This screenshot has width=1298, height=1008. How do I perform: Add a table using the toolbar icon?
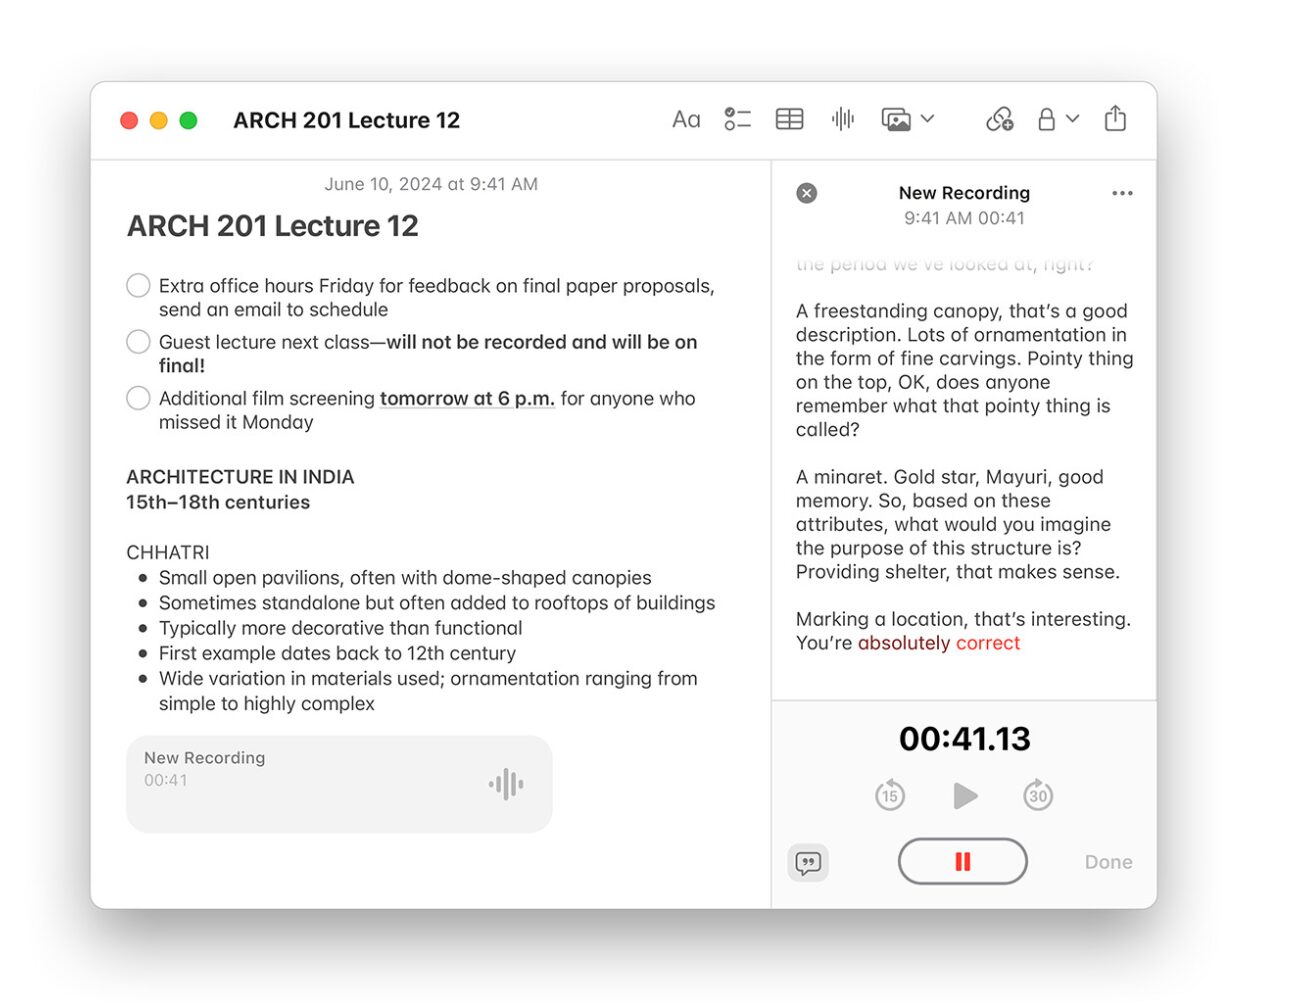point(789,120)
